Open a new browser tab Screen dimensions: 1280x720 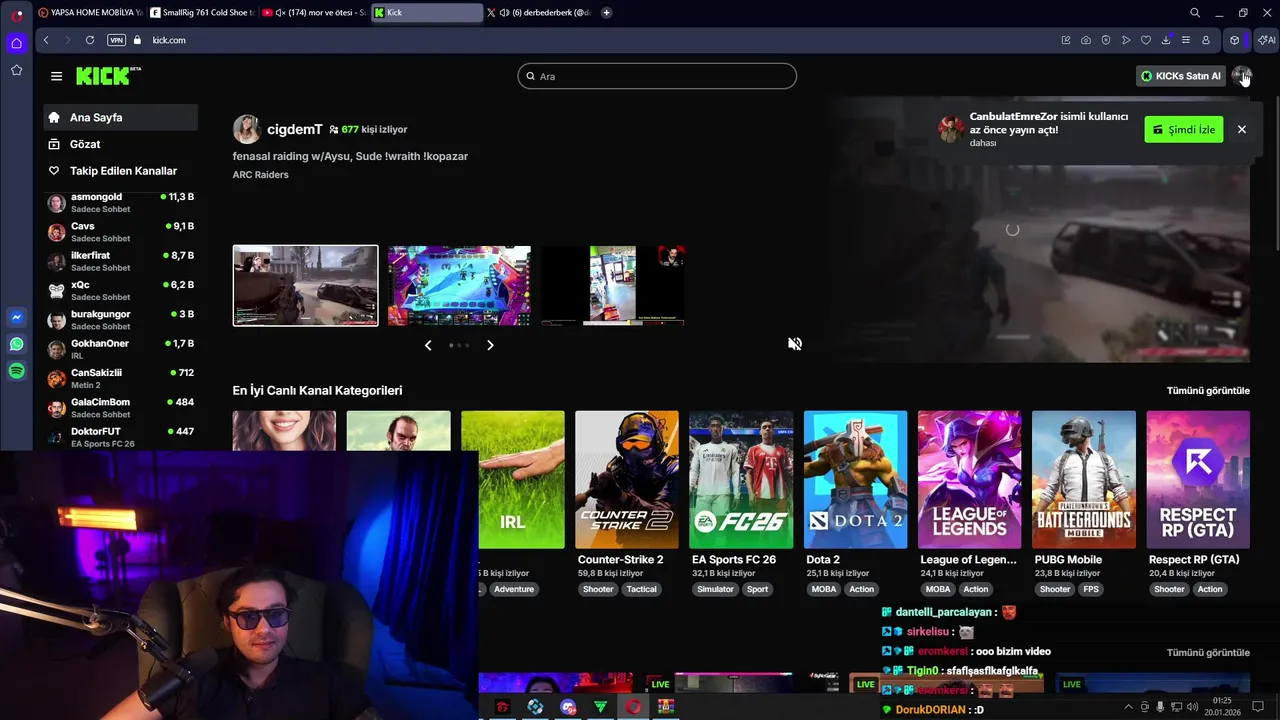[606, 13]
